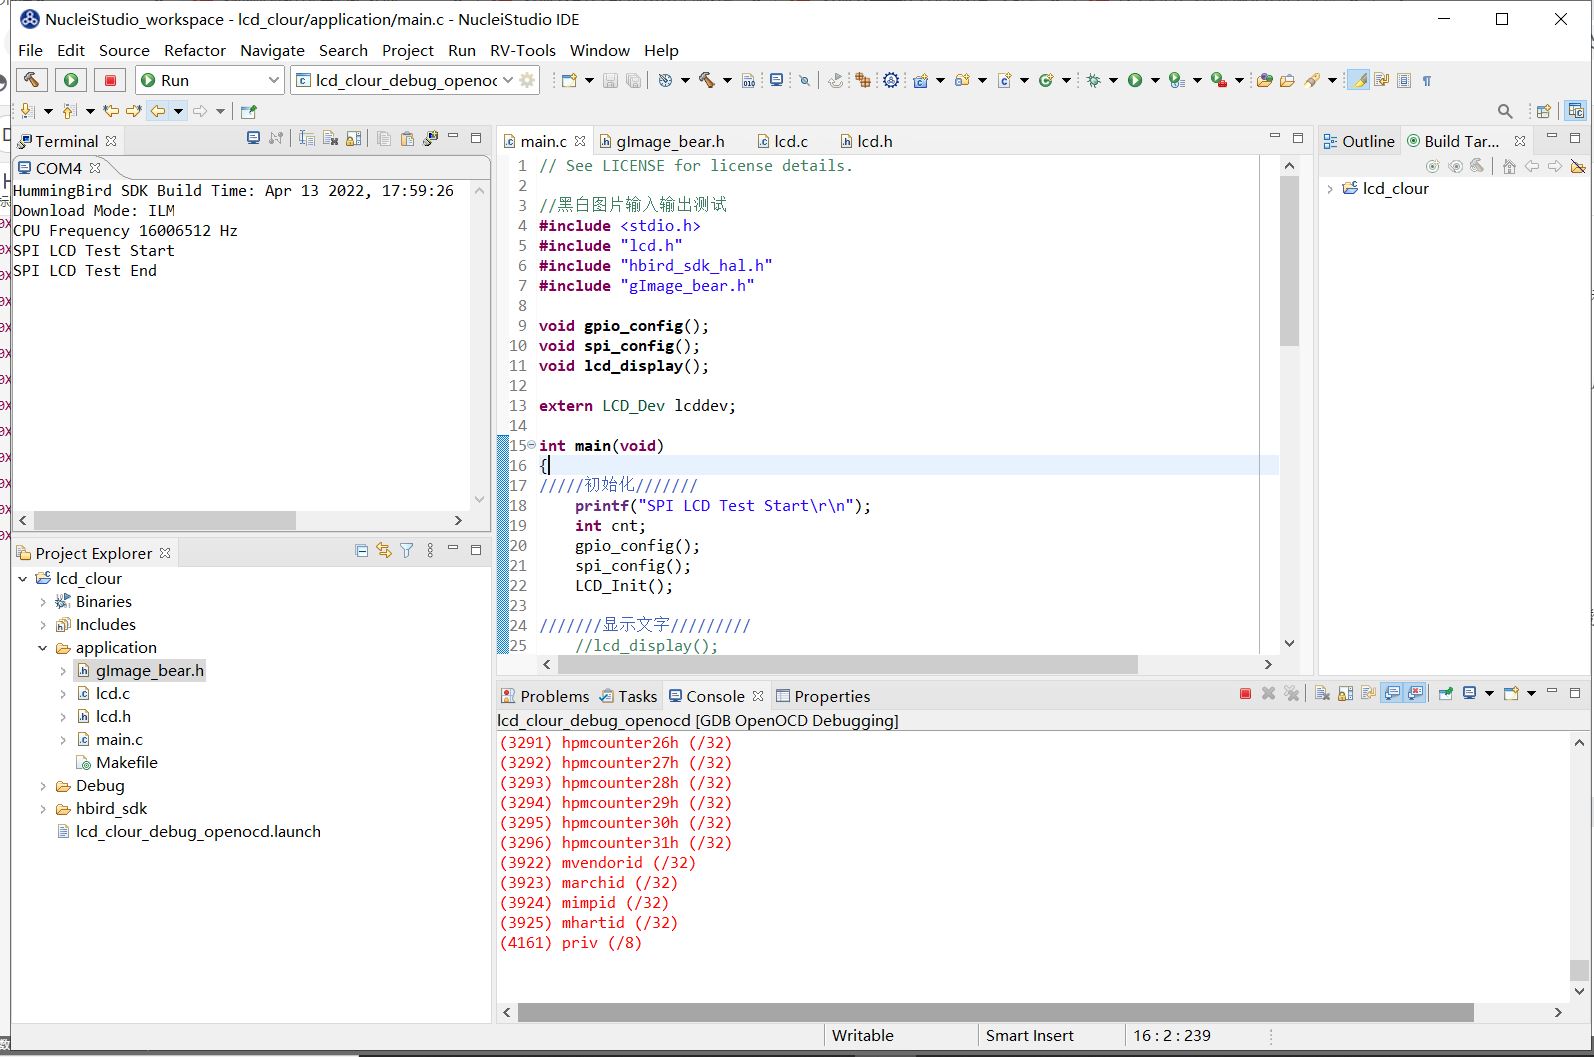Click the Debug bug icon in toolbar
This screenshot has width=1594, height=1057.
click(x=1094, y=80)
